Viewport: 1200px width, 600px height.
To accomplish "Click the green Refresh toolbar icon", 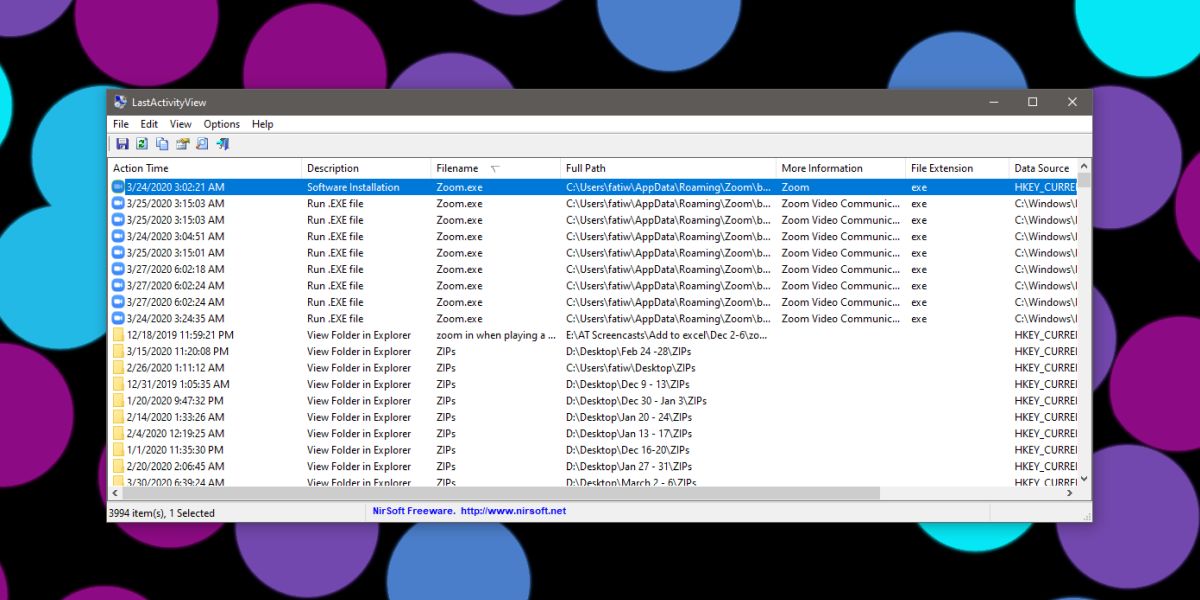I will tap(142, 144).
